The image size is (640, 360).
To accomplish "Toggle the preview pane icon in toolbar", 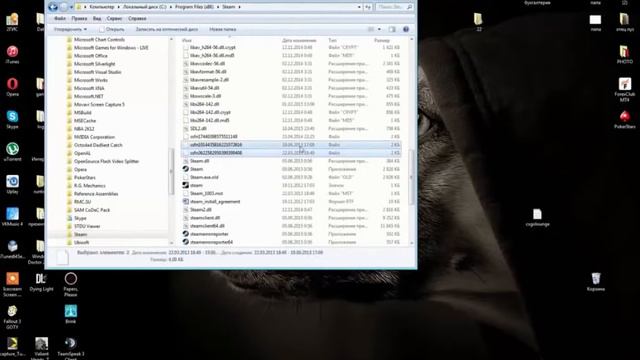I will (392, 29).
